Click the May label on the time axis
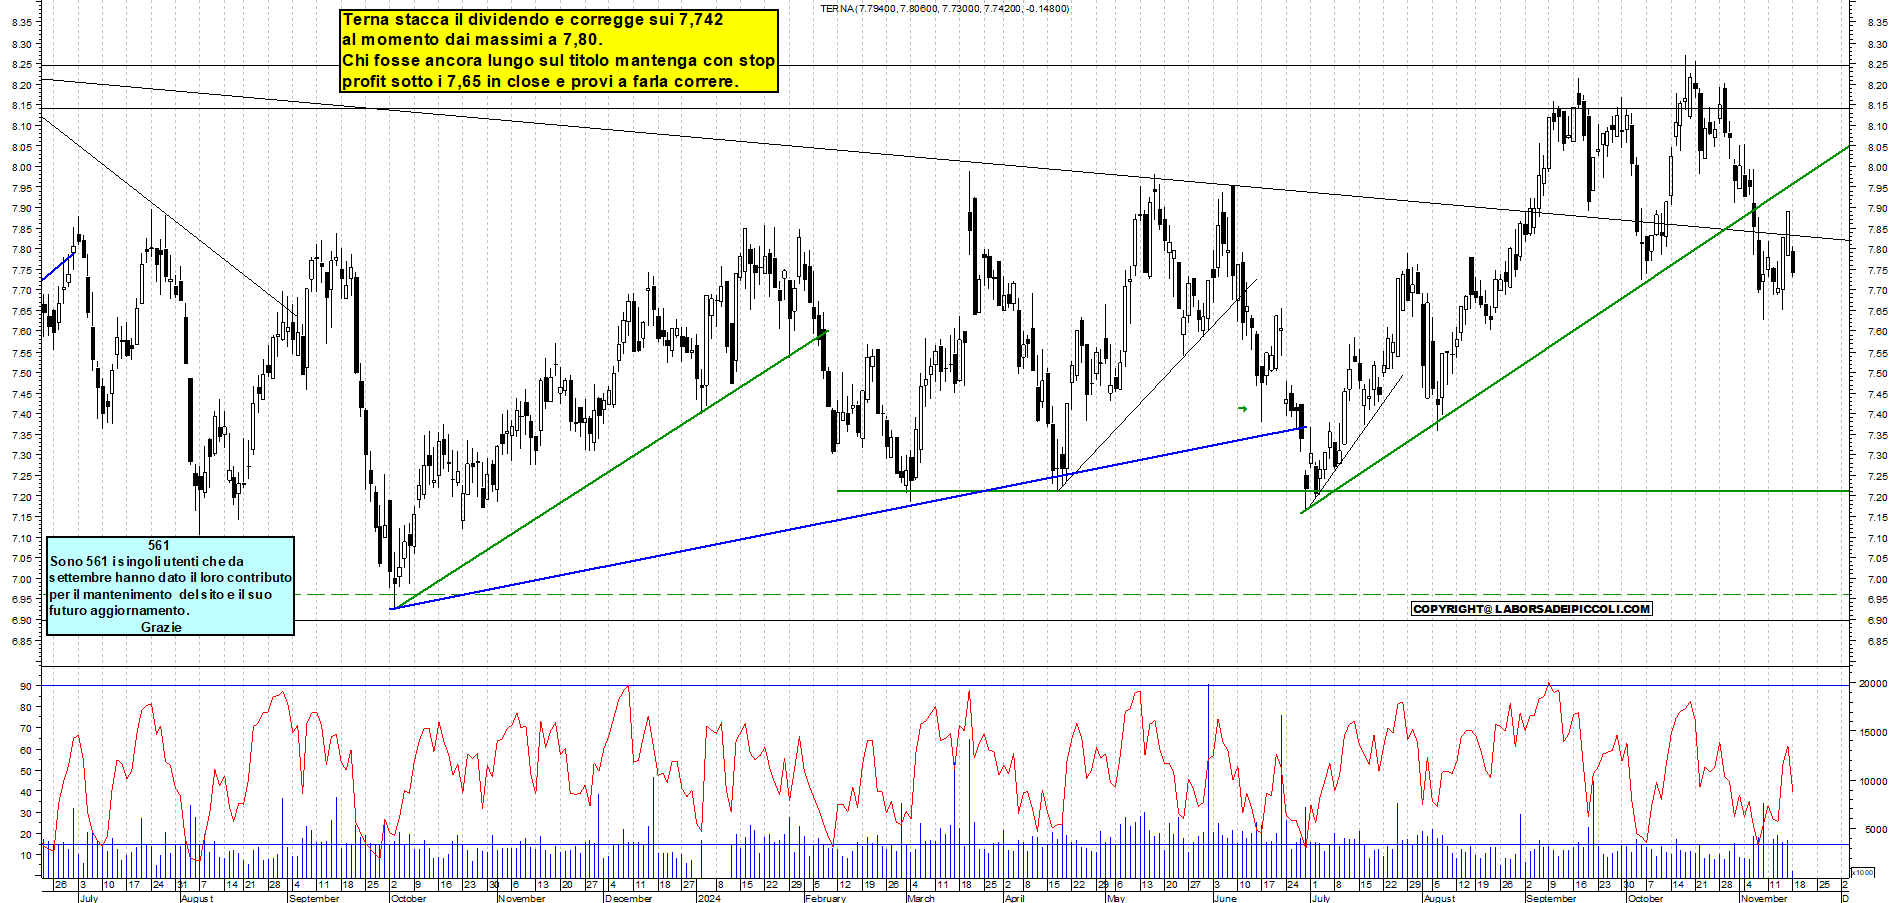 pos(1116,898)
